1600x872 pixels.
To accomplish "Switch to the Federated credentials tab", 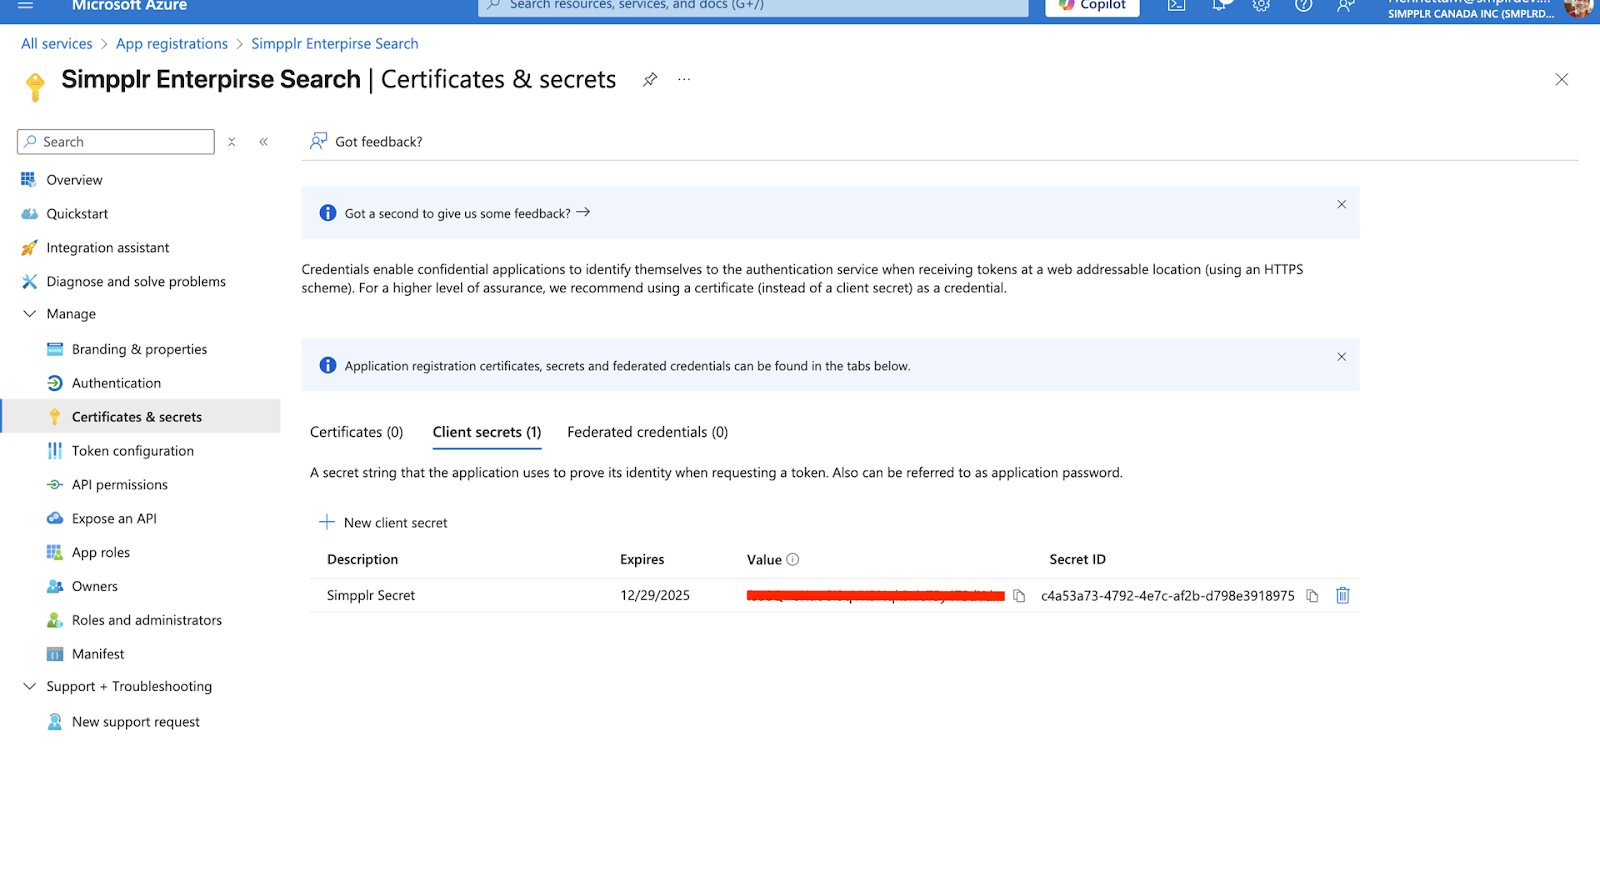I will (x=647, y=432).
